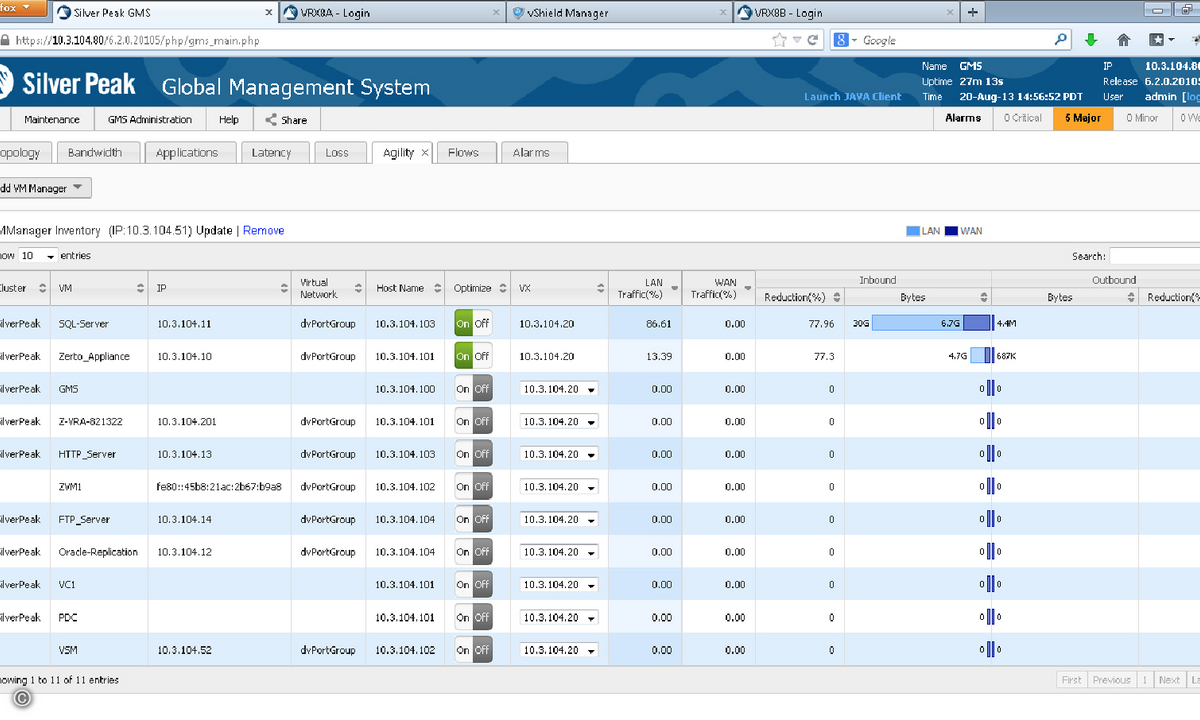
Task: Sort the IP column with its sort arrows
Action: coord(284,288)
